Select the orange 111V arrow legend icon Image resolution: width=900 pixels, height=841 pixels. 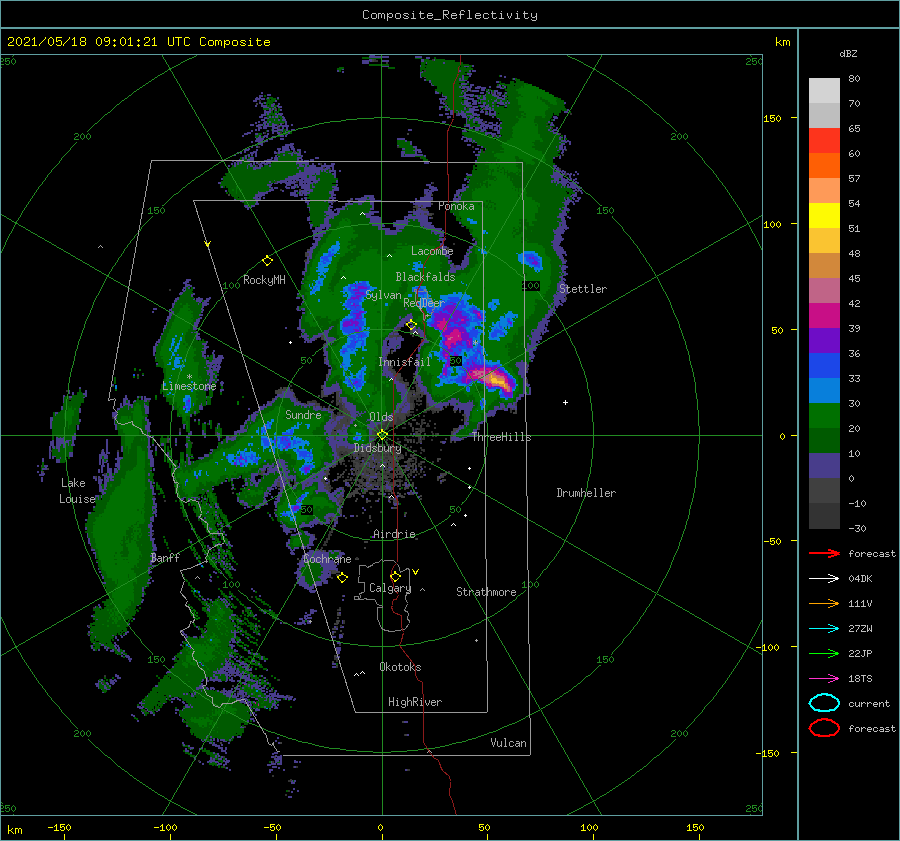point(824,603)
